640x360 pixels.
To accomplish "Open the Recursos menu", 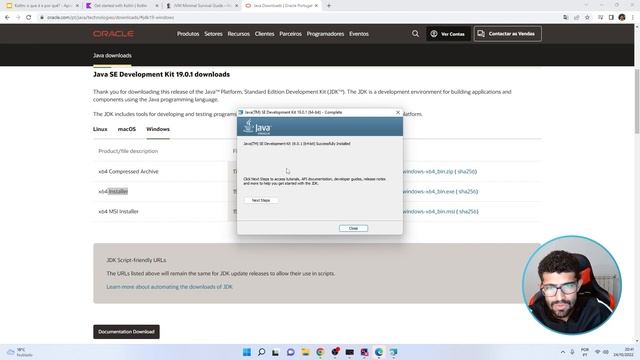I will click(x=238, y=34).
